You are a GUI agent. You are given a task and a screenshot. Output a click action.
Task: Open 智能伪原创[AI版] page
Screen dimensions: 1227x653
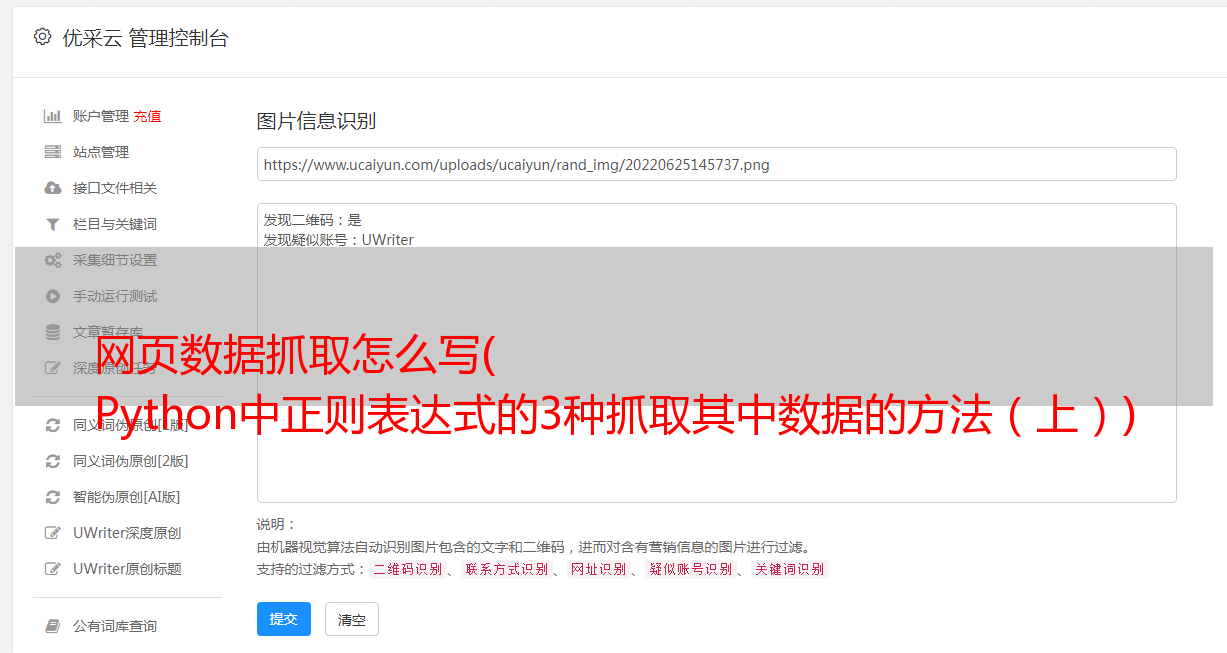(127, 497)
